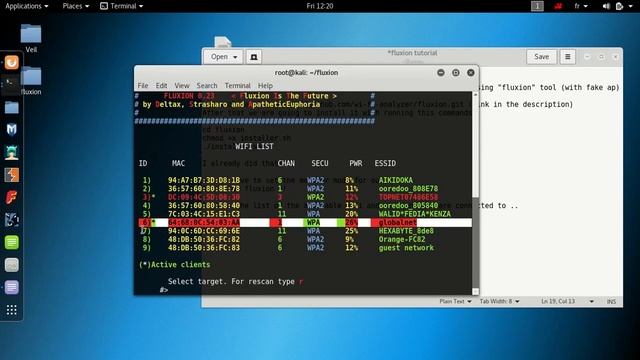Click the highlighted globalnet network row
This screenshot has height=360, width=640.
pyautogui.click(x=304, y=222)
